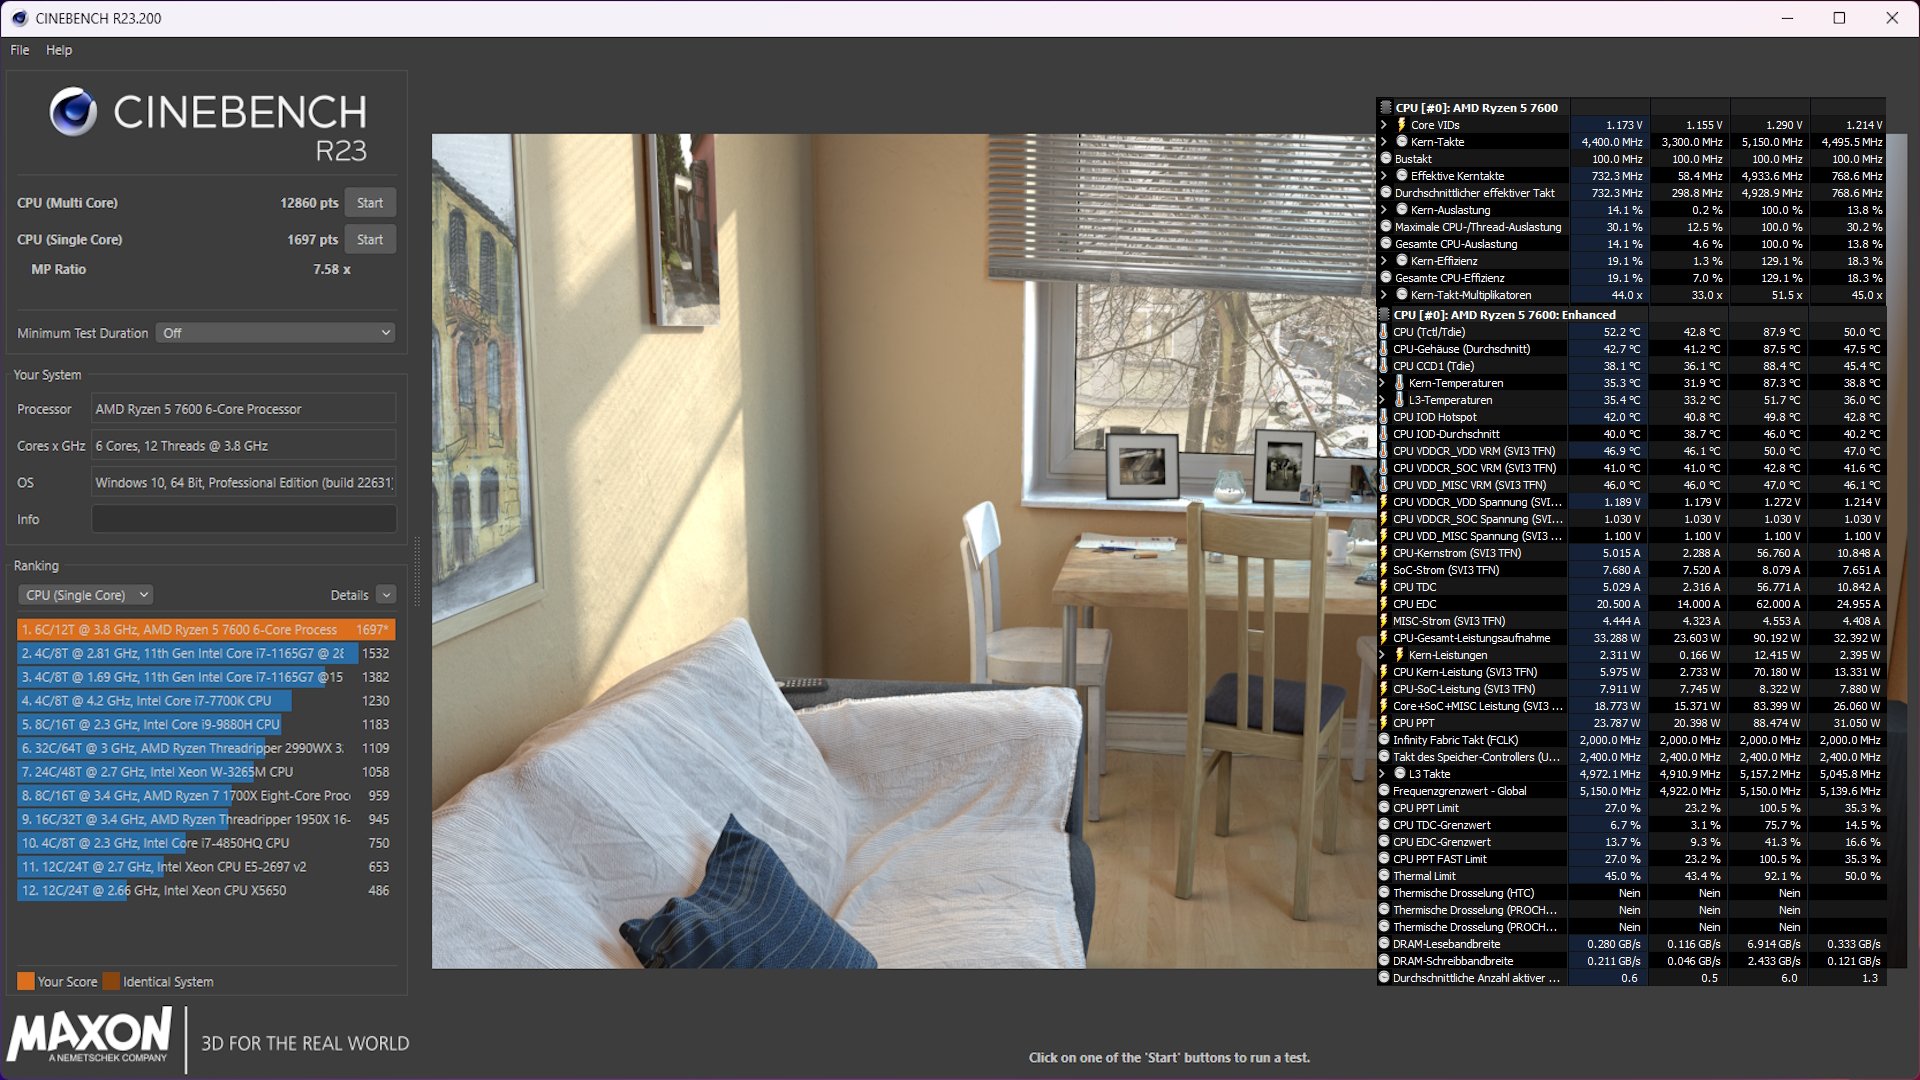The width and height of the screenshot is (1920, 1080).
Task: Expand the Kern-Takt-Multiplikatoren row
Action: pos(1384,295)
